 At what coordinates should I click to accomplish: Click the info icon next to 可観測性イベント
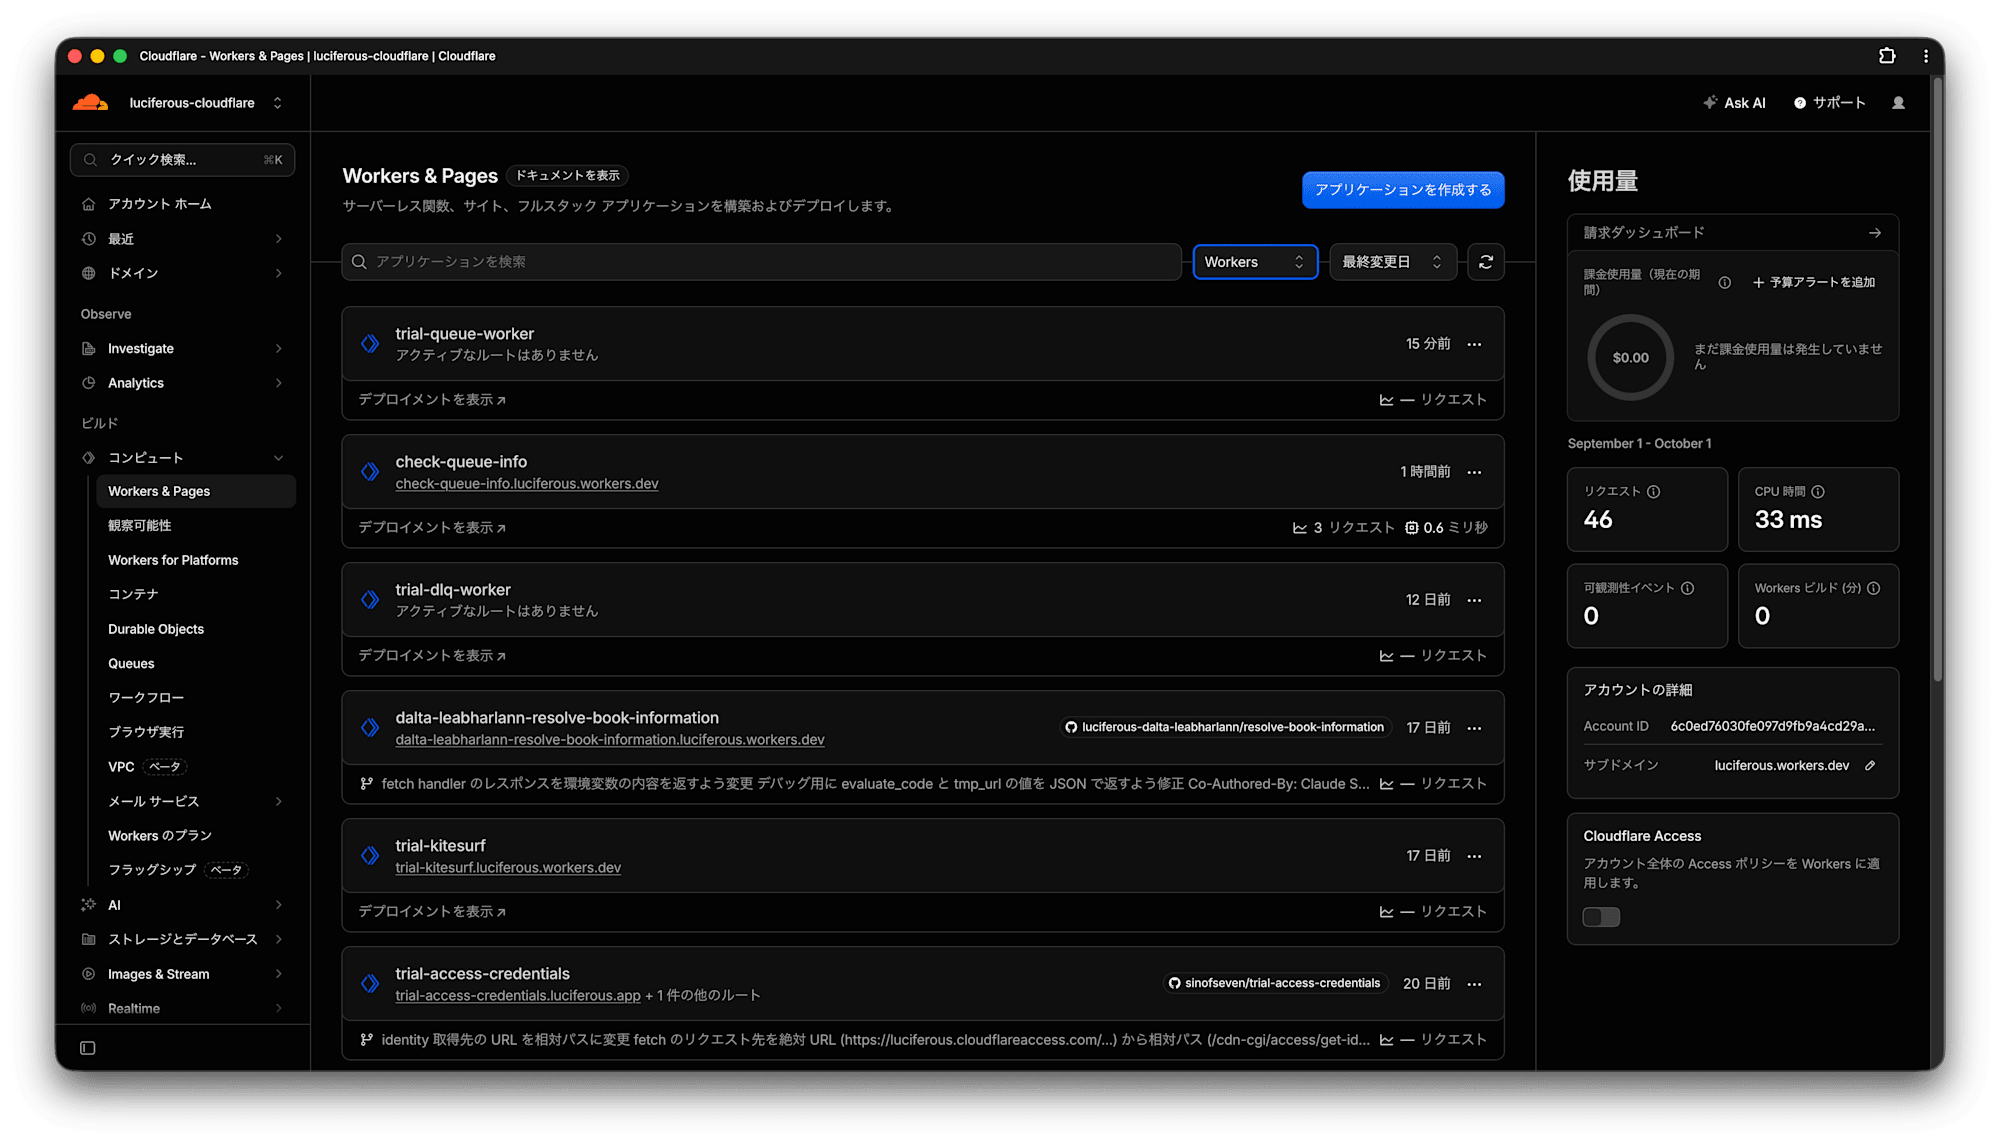[x=1688, y=588]
